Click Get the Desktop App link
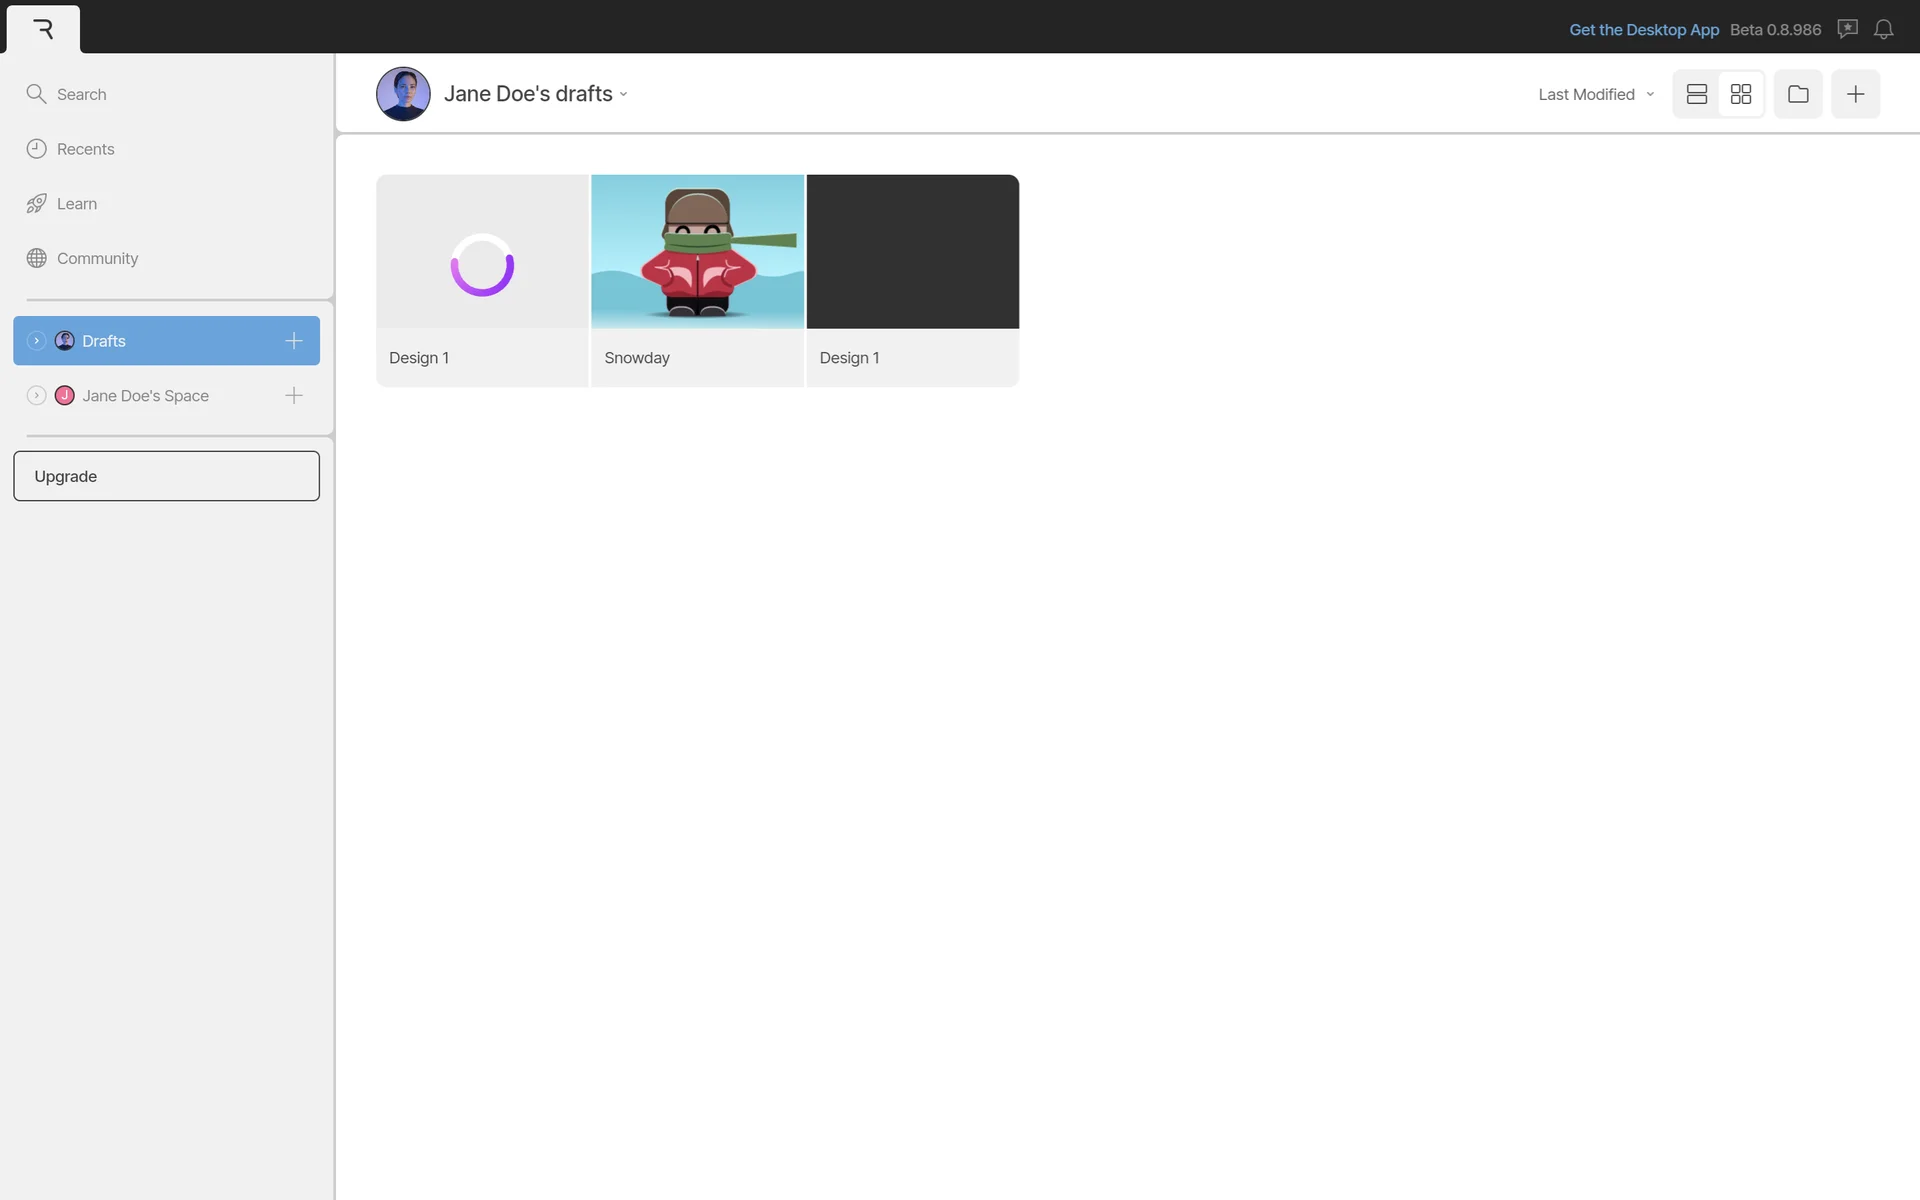Image resolution: width=1920 pixels, height=1200 pixels. tap(1643, 29)
